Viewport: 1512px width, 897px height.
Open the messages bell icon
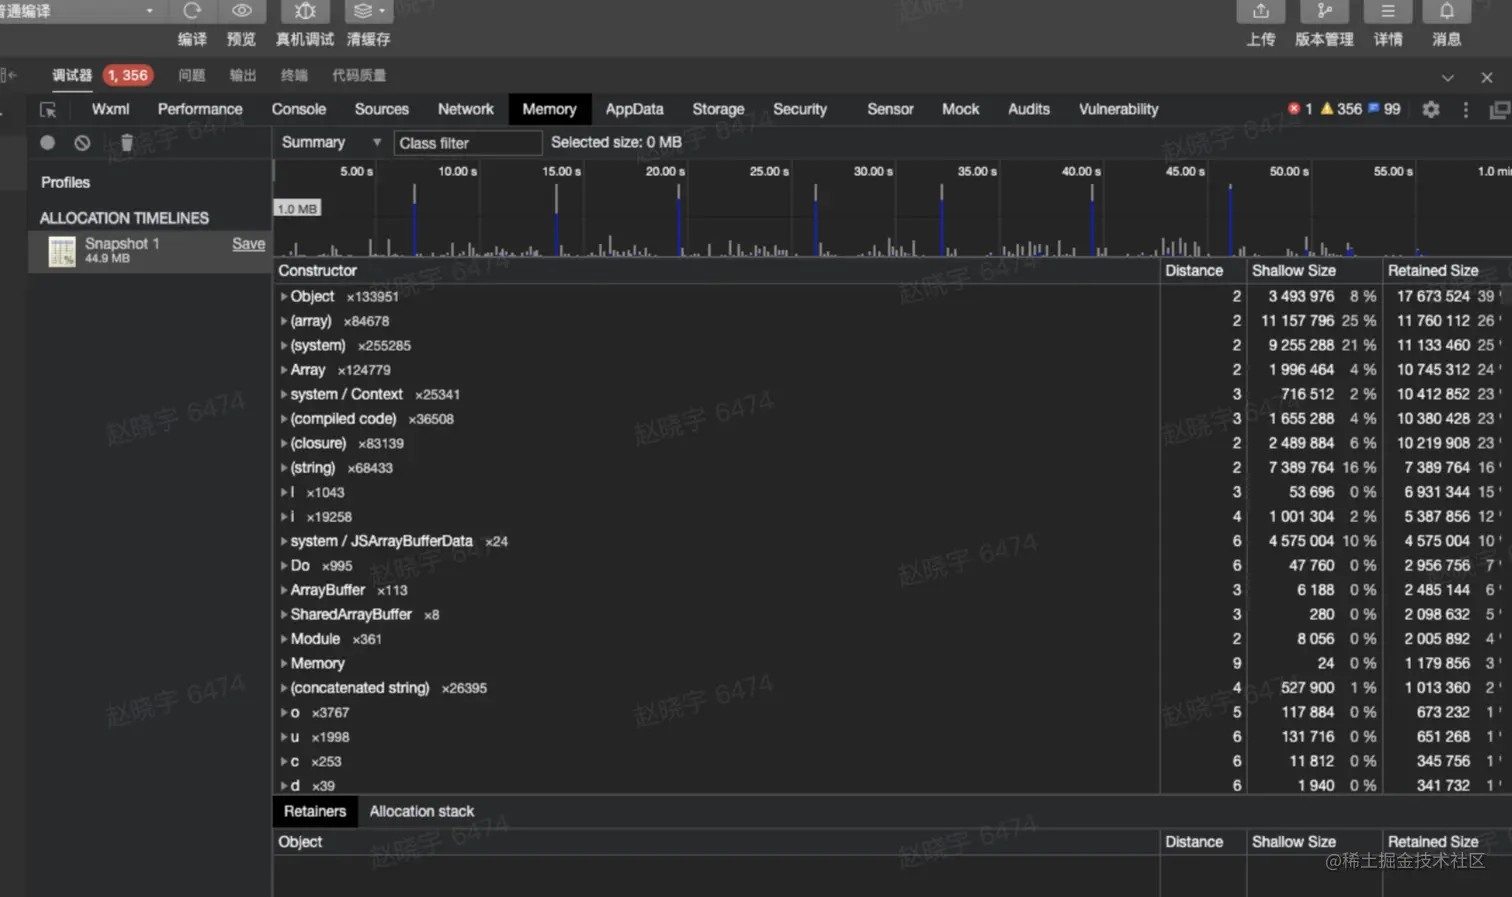[x=1447, y=11]
